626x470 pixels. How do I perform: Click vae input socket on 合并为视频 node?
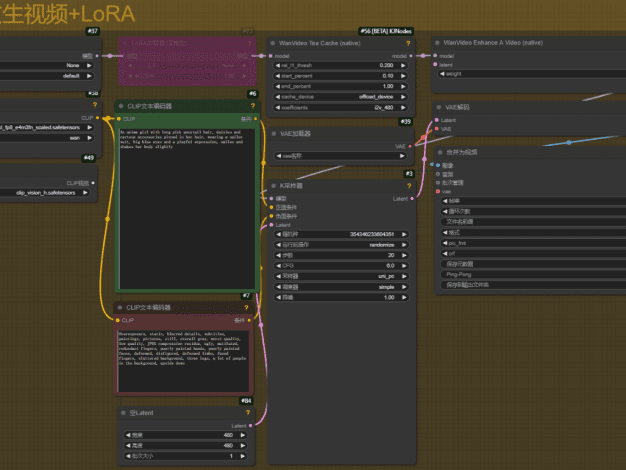click(438, 192)
